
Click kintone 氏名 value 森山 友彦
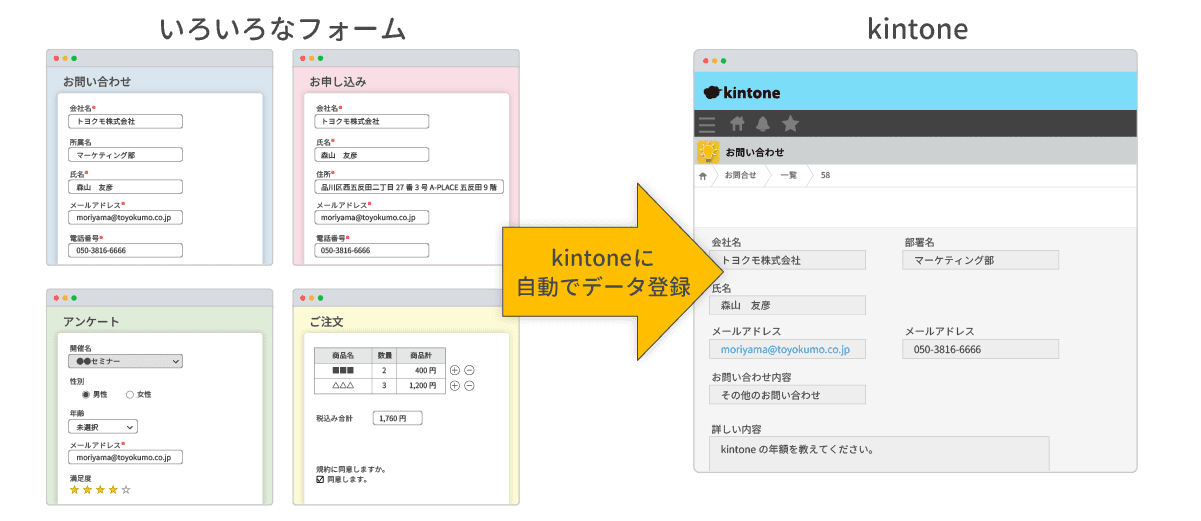tap(787, 305)
